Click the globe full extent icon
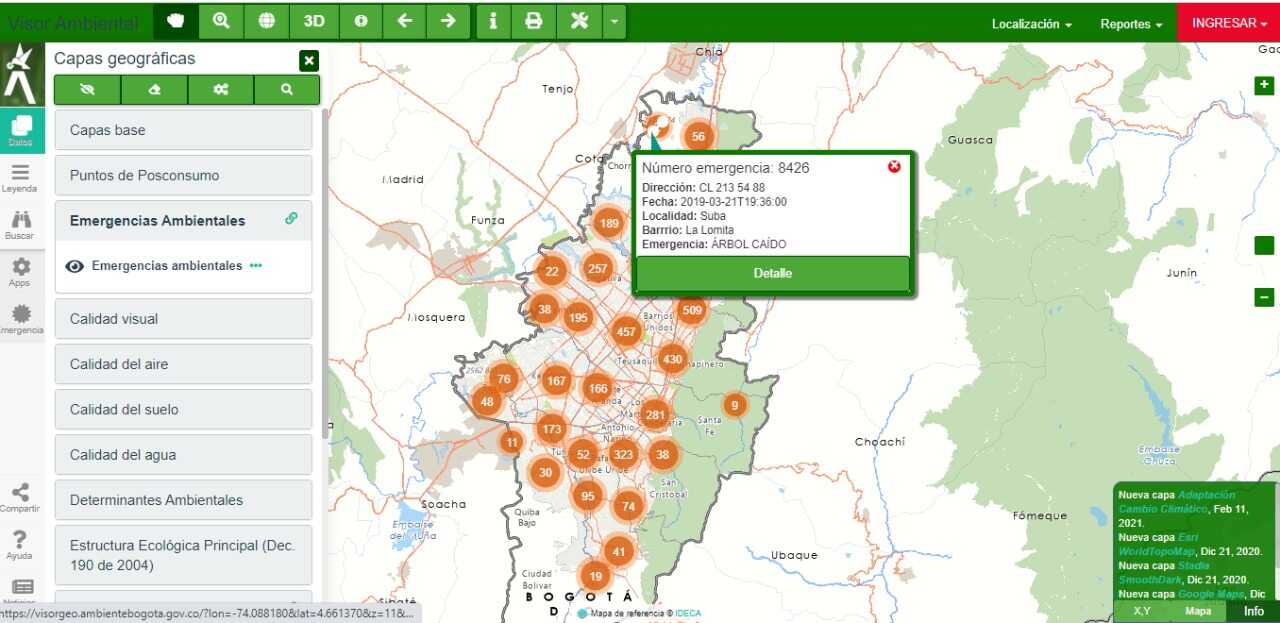The width and height of the screenshot is (1280, 623). point(266,21)
